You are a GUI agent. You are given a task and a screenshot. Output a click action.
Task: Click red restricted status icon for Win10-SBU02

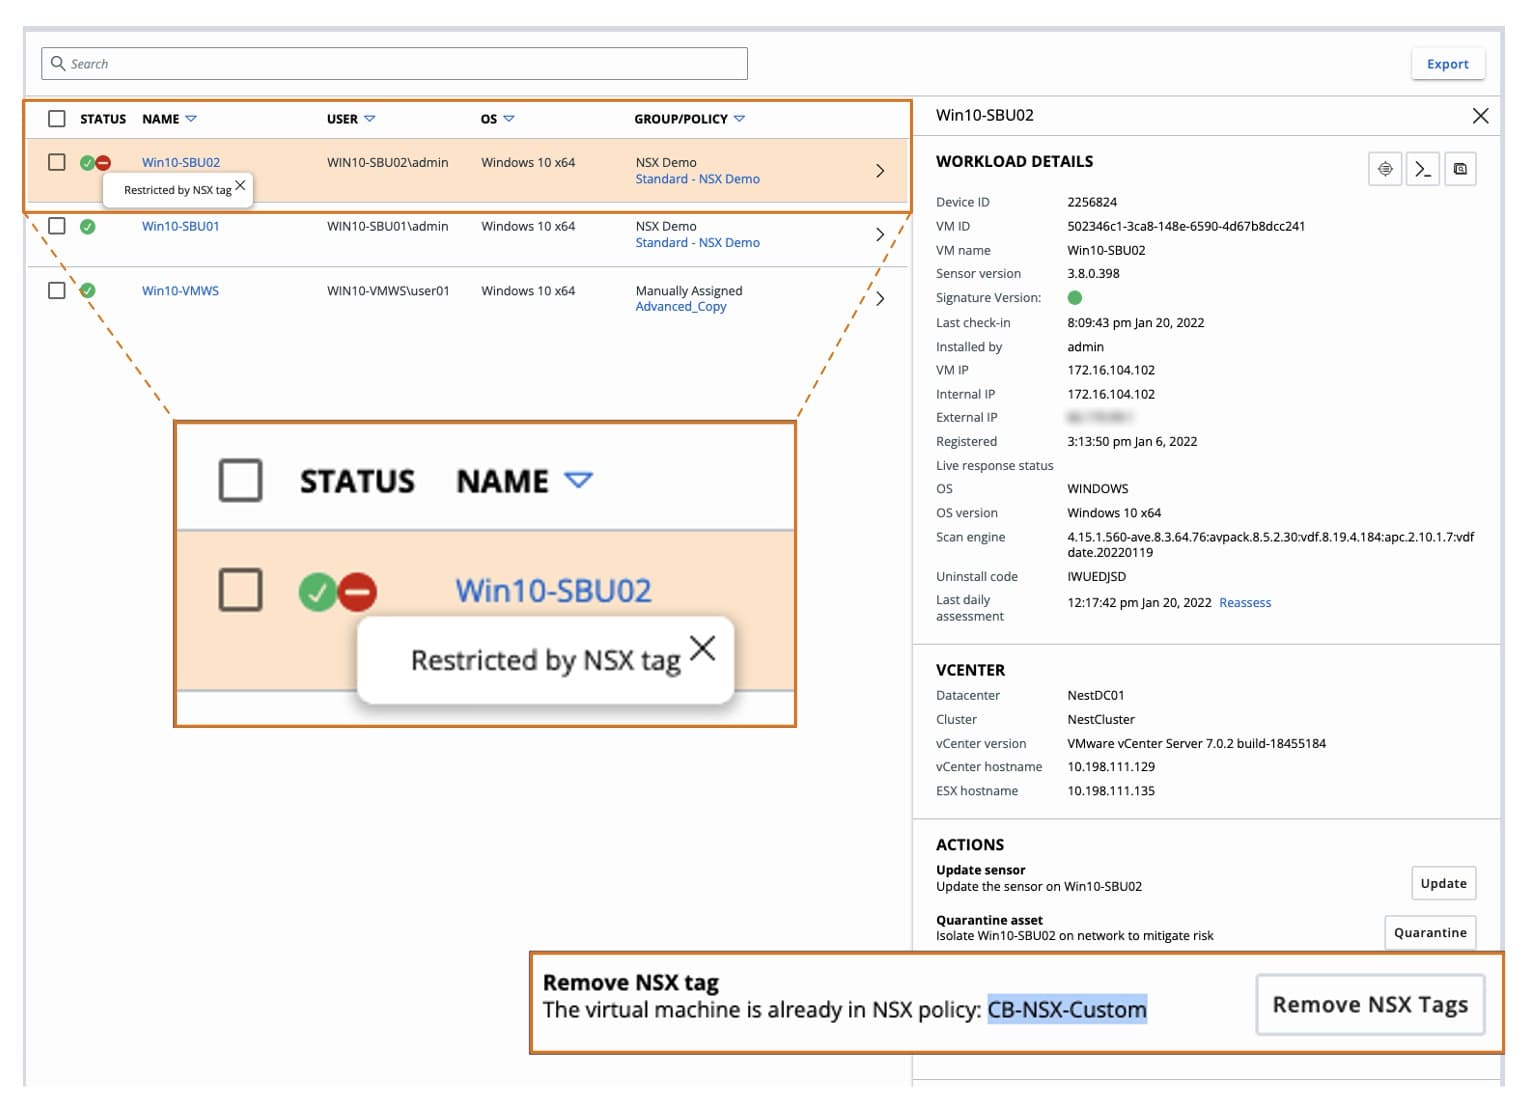[x=103, y=163]
